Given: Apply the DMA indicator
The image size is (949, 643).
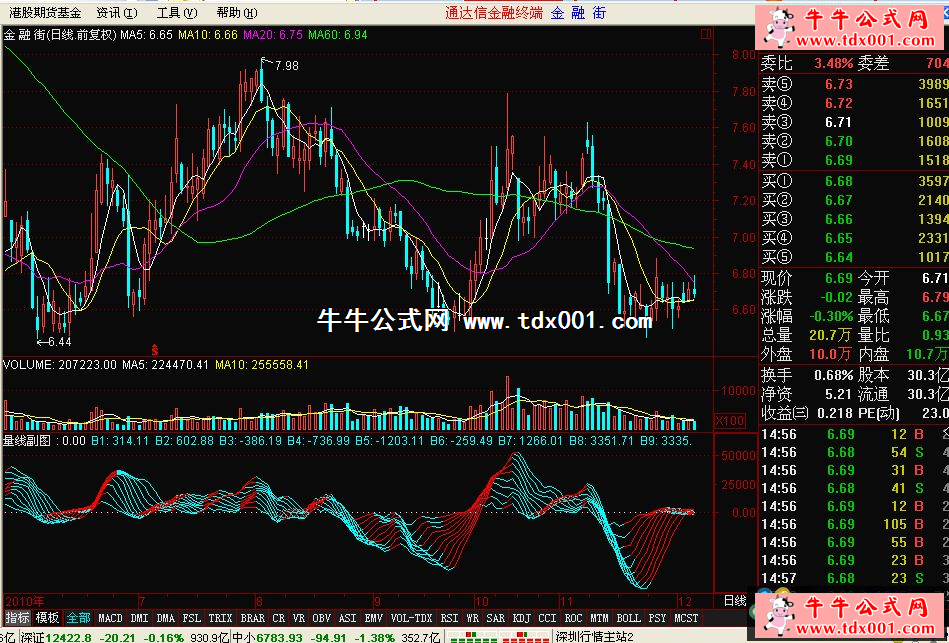Looking at the screenshot, I should pos(165,618).
